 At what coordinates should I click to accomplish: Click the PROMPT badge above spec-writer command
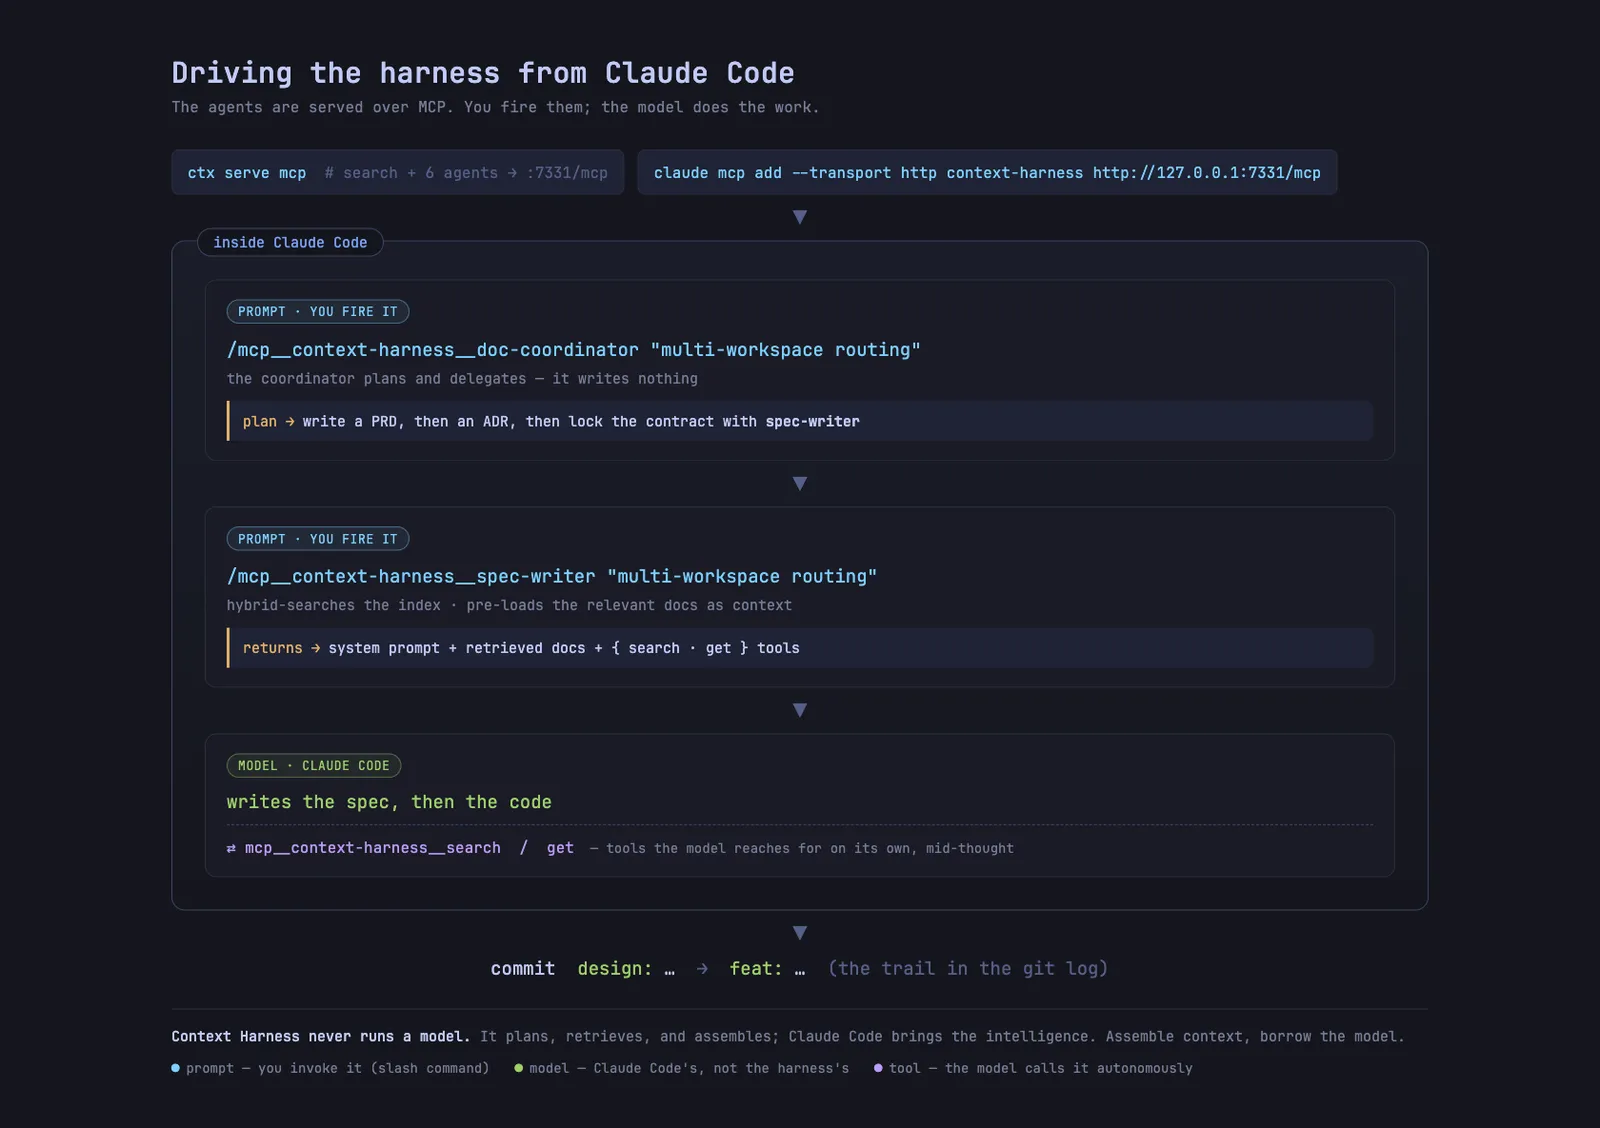pos(318,539)
